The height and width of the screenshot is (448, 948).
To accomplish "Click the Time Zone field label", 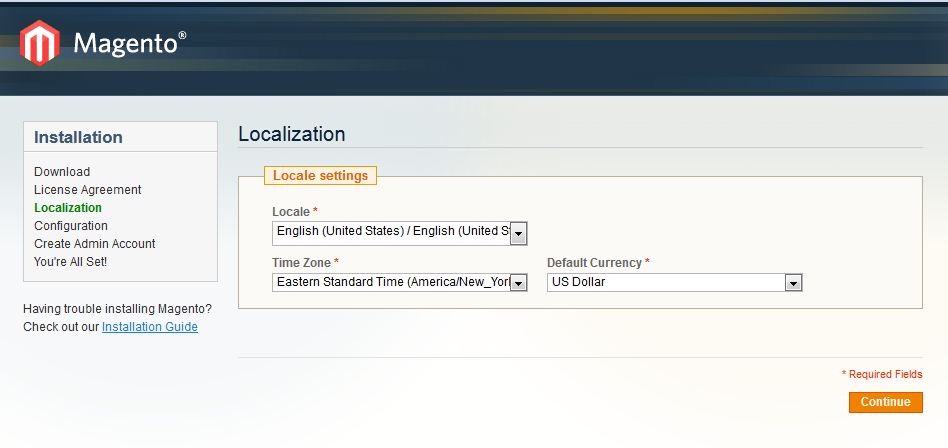I will pyautogui.click(x=305, y=263).
